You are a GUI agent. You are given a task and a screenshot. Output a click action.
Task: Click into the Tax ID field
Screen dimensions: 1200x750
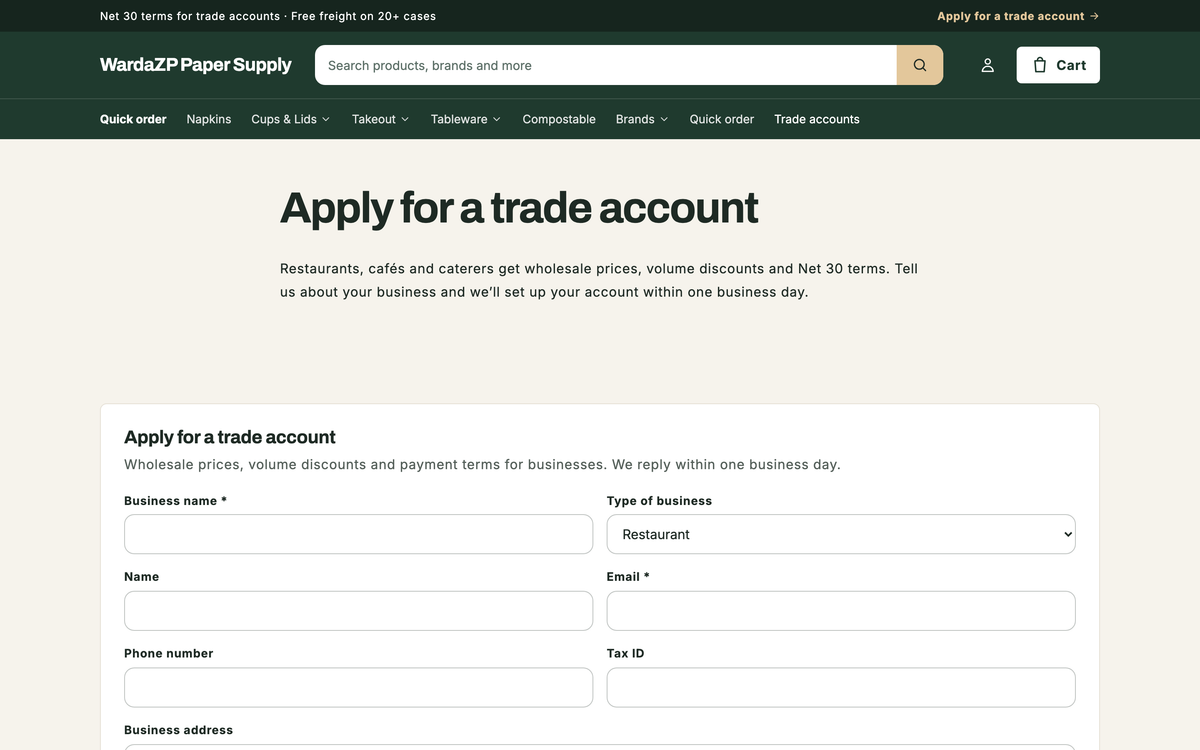841,688
